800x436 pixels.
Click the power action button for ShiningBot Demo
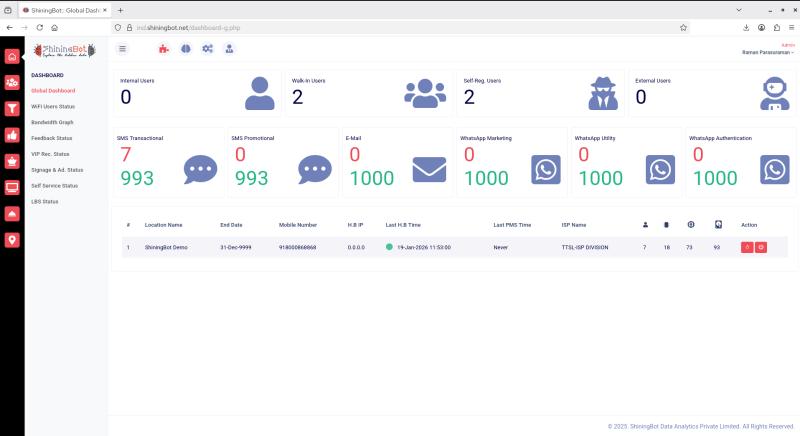tap(761, 246)
